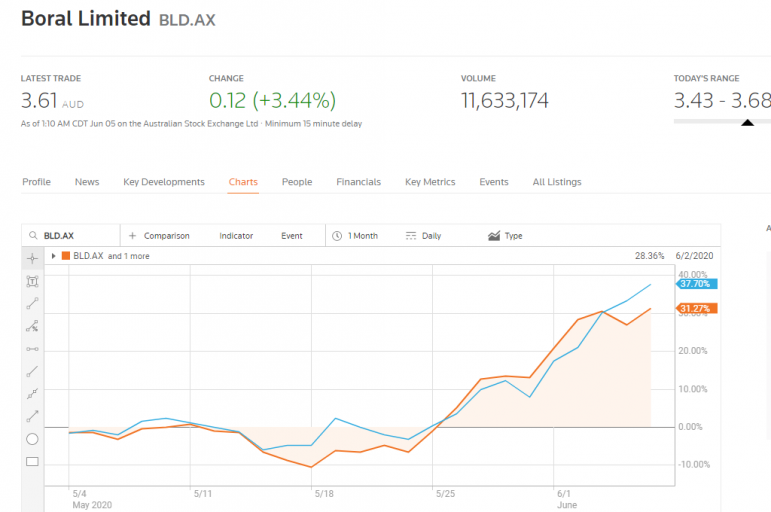Open the Event menu
771x512 pixels.
tap(291, 236)
